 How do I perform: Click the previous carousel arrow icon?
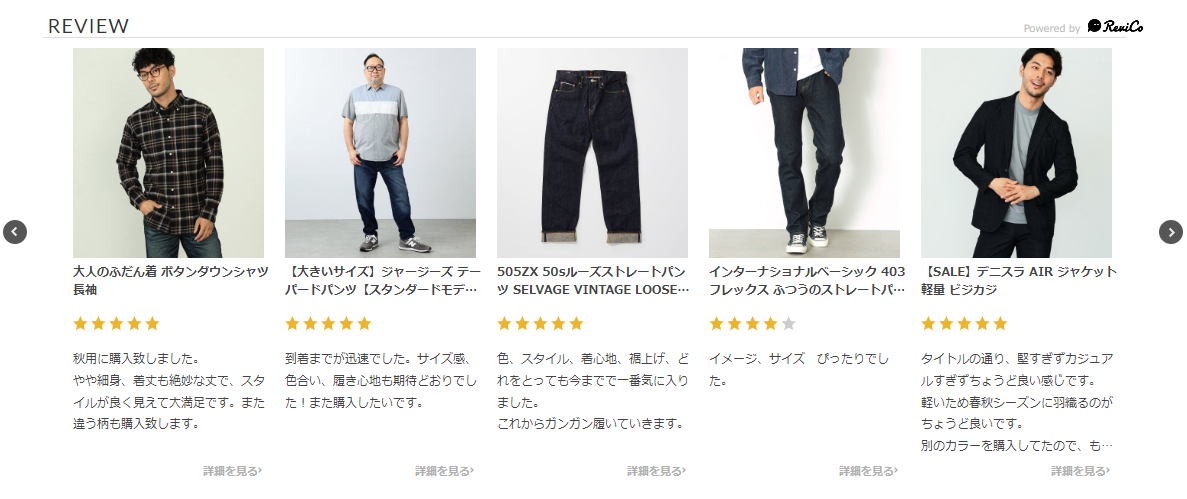[x=15, y=232]
